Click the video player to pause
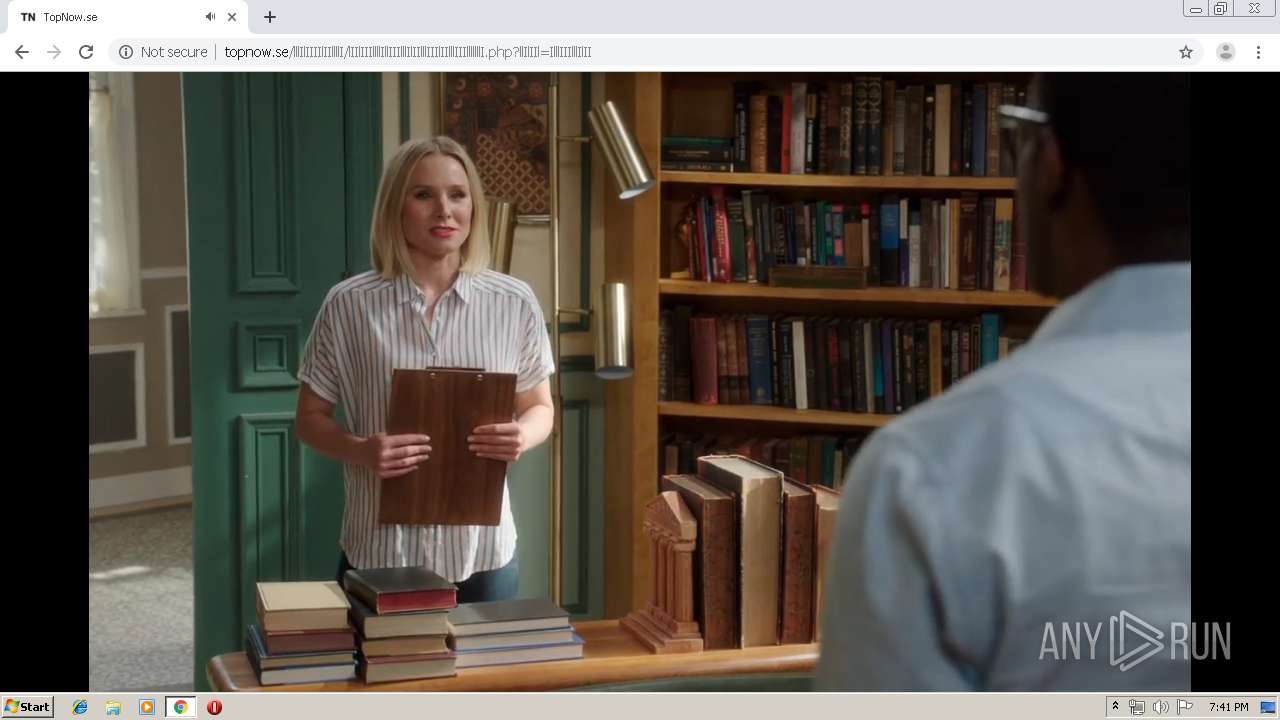This screenshot has width=1280, height=720. pos(640,381)
